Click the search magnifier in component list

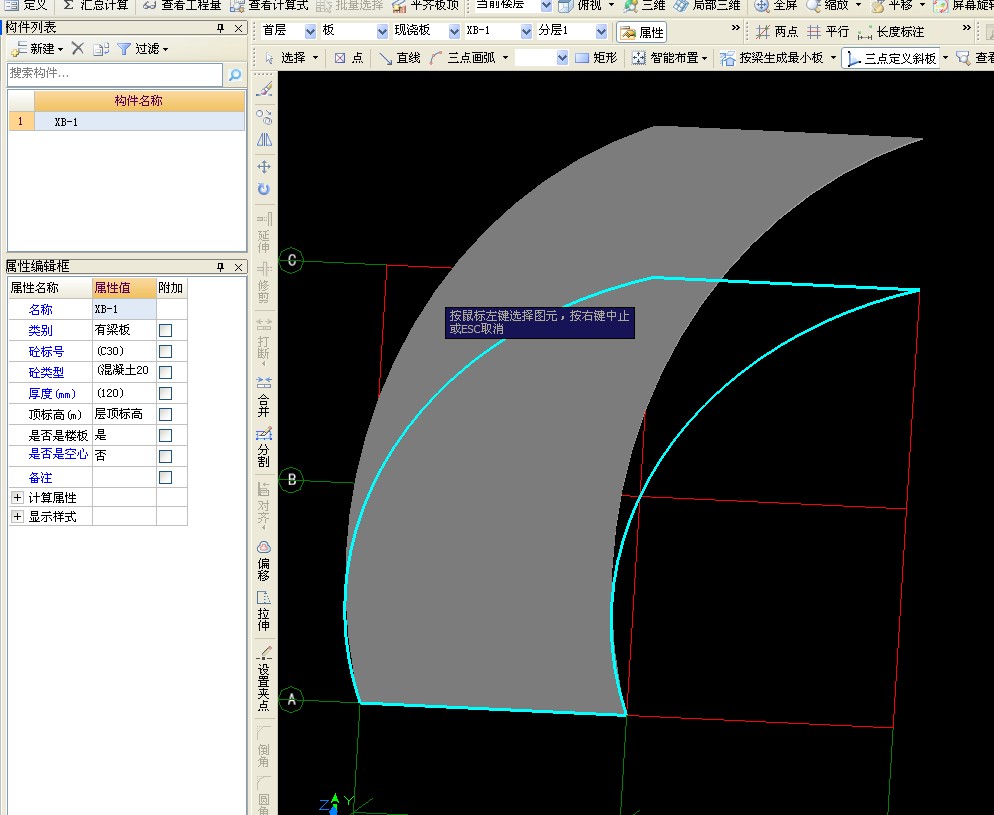click(x=235, y=75)
